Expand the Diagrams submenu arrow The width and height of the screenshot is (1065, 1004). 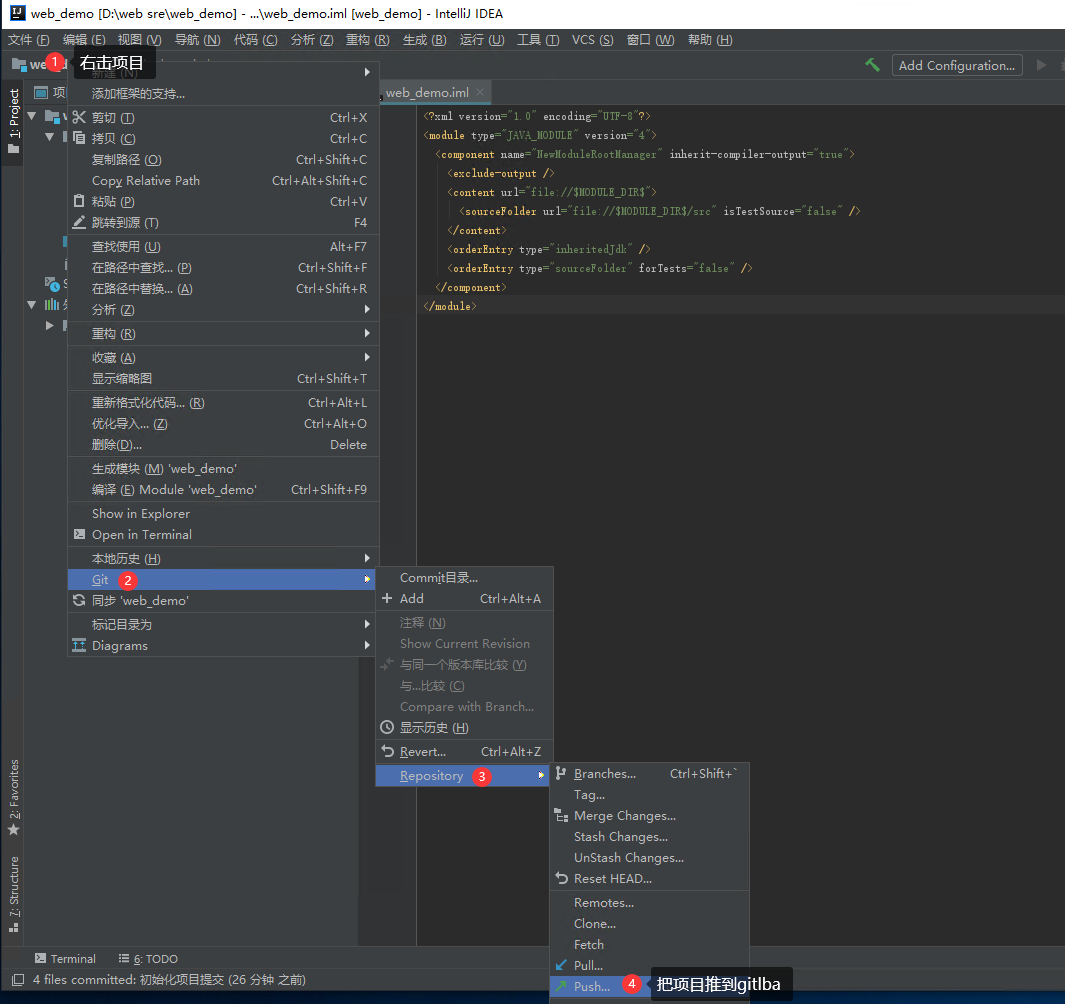pyautogui.click(x=367, y=645)
